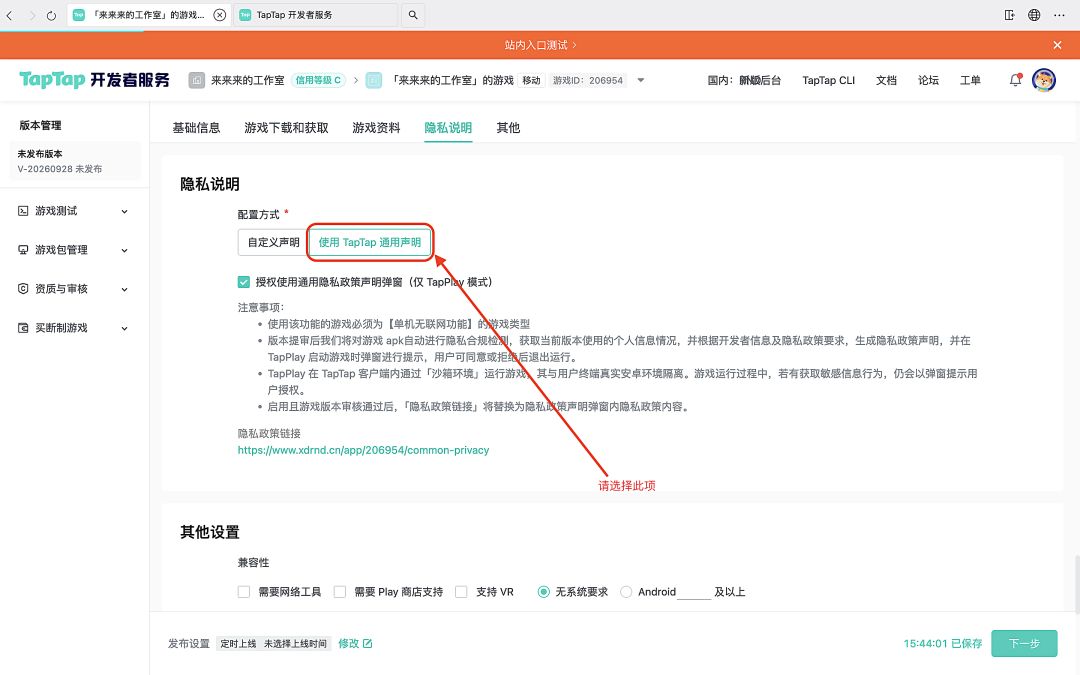Open the game switcher dropdown arrow

(x=641, y=80)
